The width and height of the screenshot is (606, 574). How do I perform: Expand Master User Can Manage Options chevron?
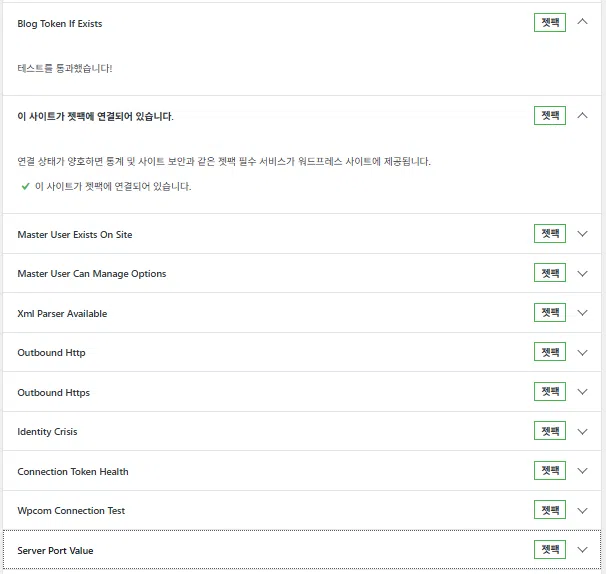coord(582,274)
